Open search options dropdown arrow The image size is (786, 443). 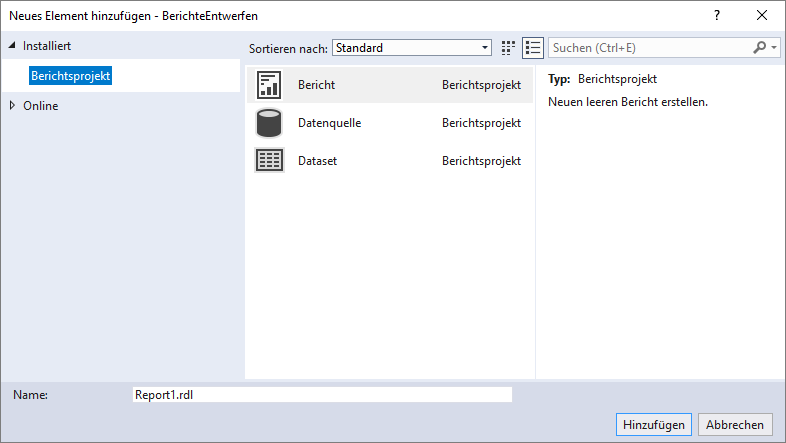click(x=774, y=48)
